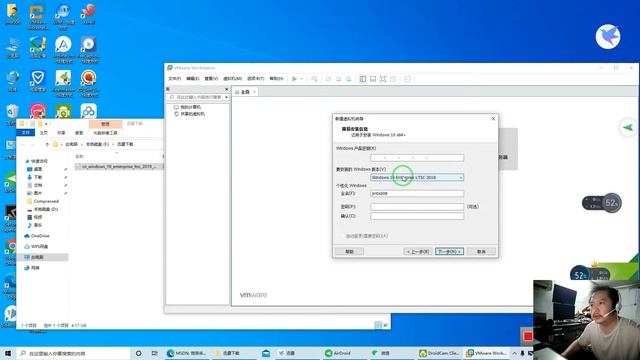This screenshot has width=640, height=360.
Task: Close the VMware library side panel
Action: click(227, 89)
